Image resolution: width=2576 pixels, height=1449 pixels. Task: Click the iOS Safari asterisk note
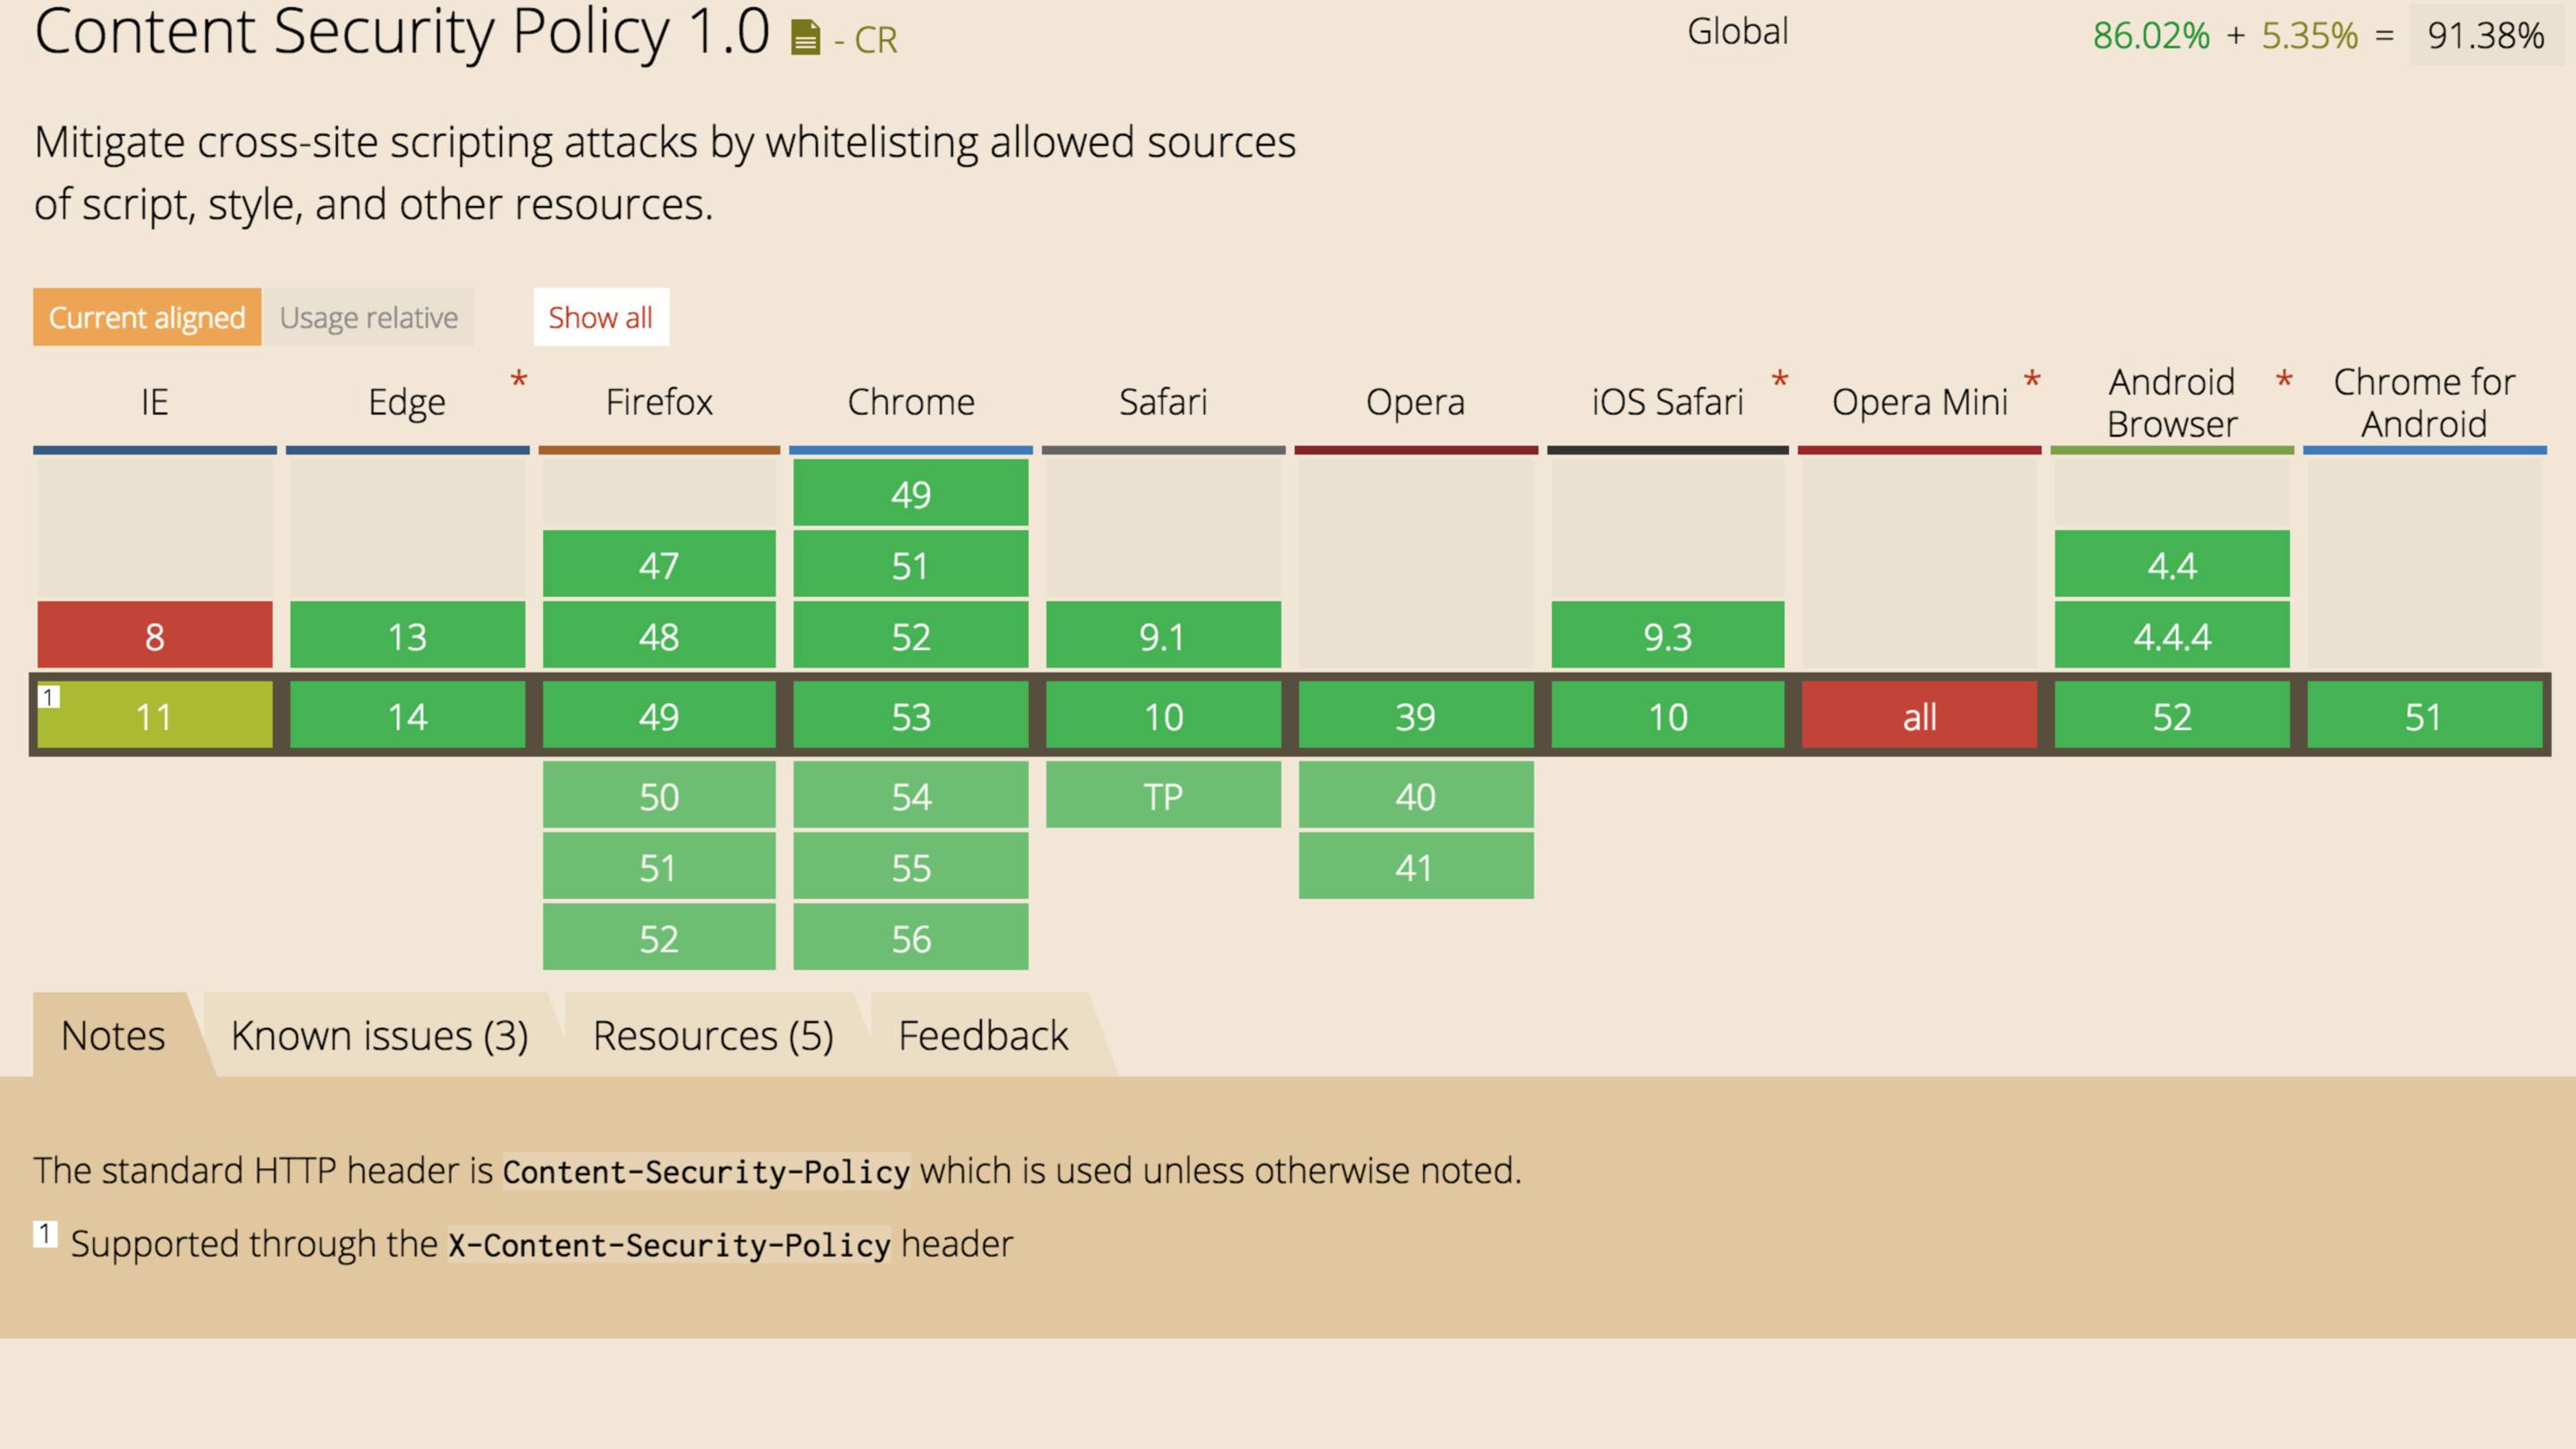(1779, 381)
